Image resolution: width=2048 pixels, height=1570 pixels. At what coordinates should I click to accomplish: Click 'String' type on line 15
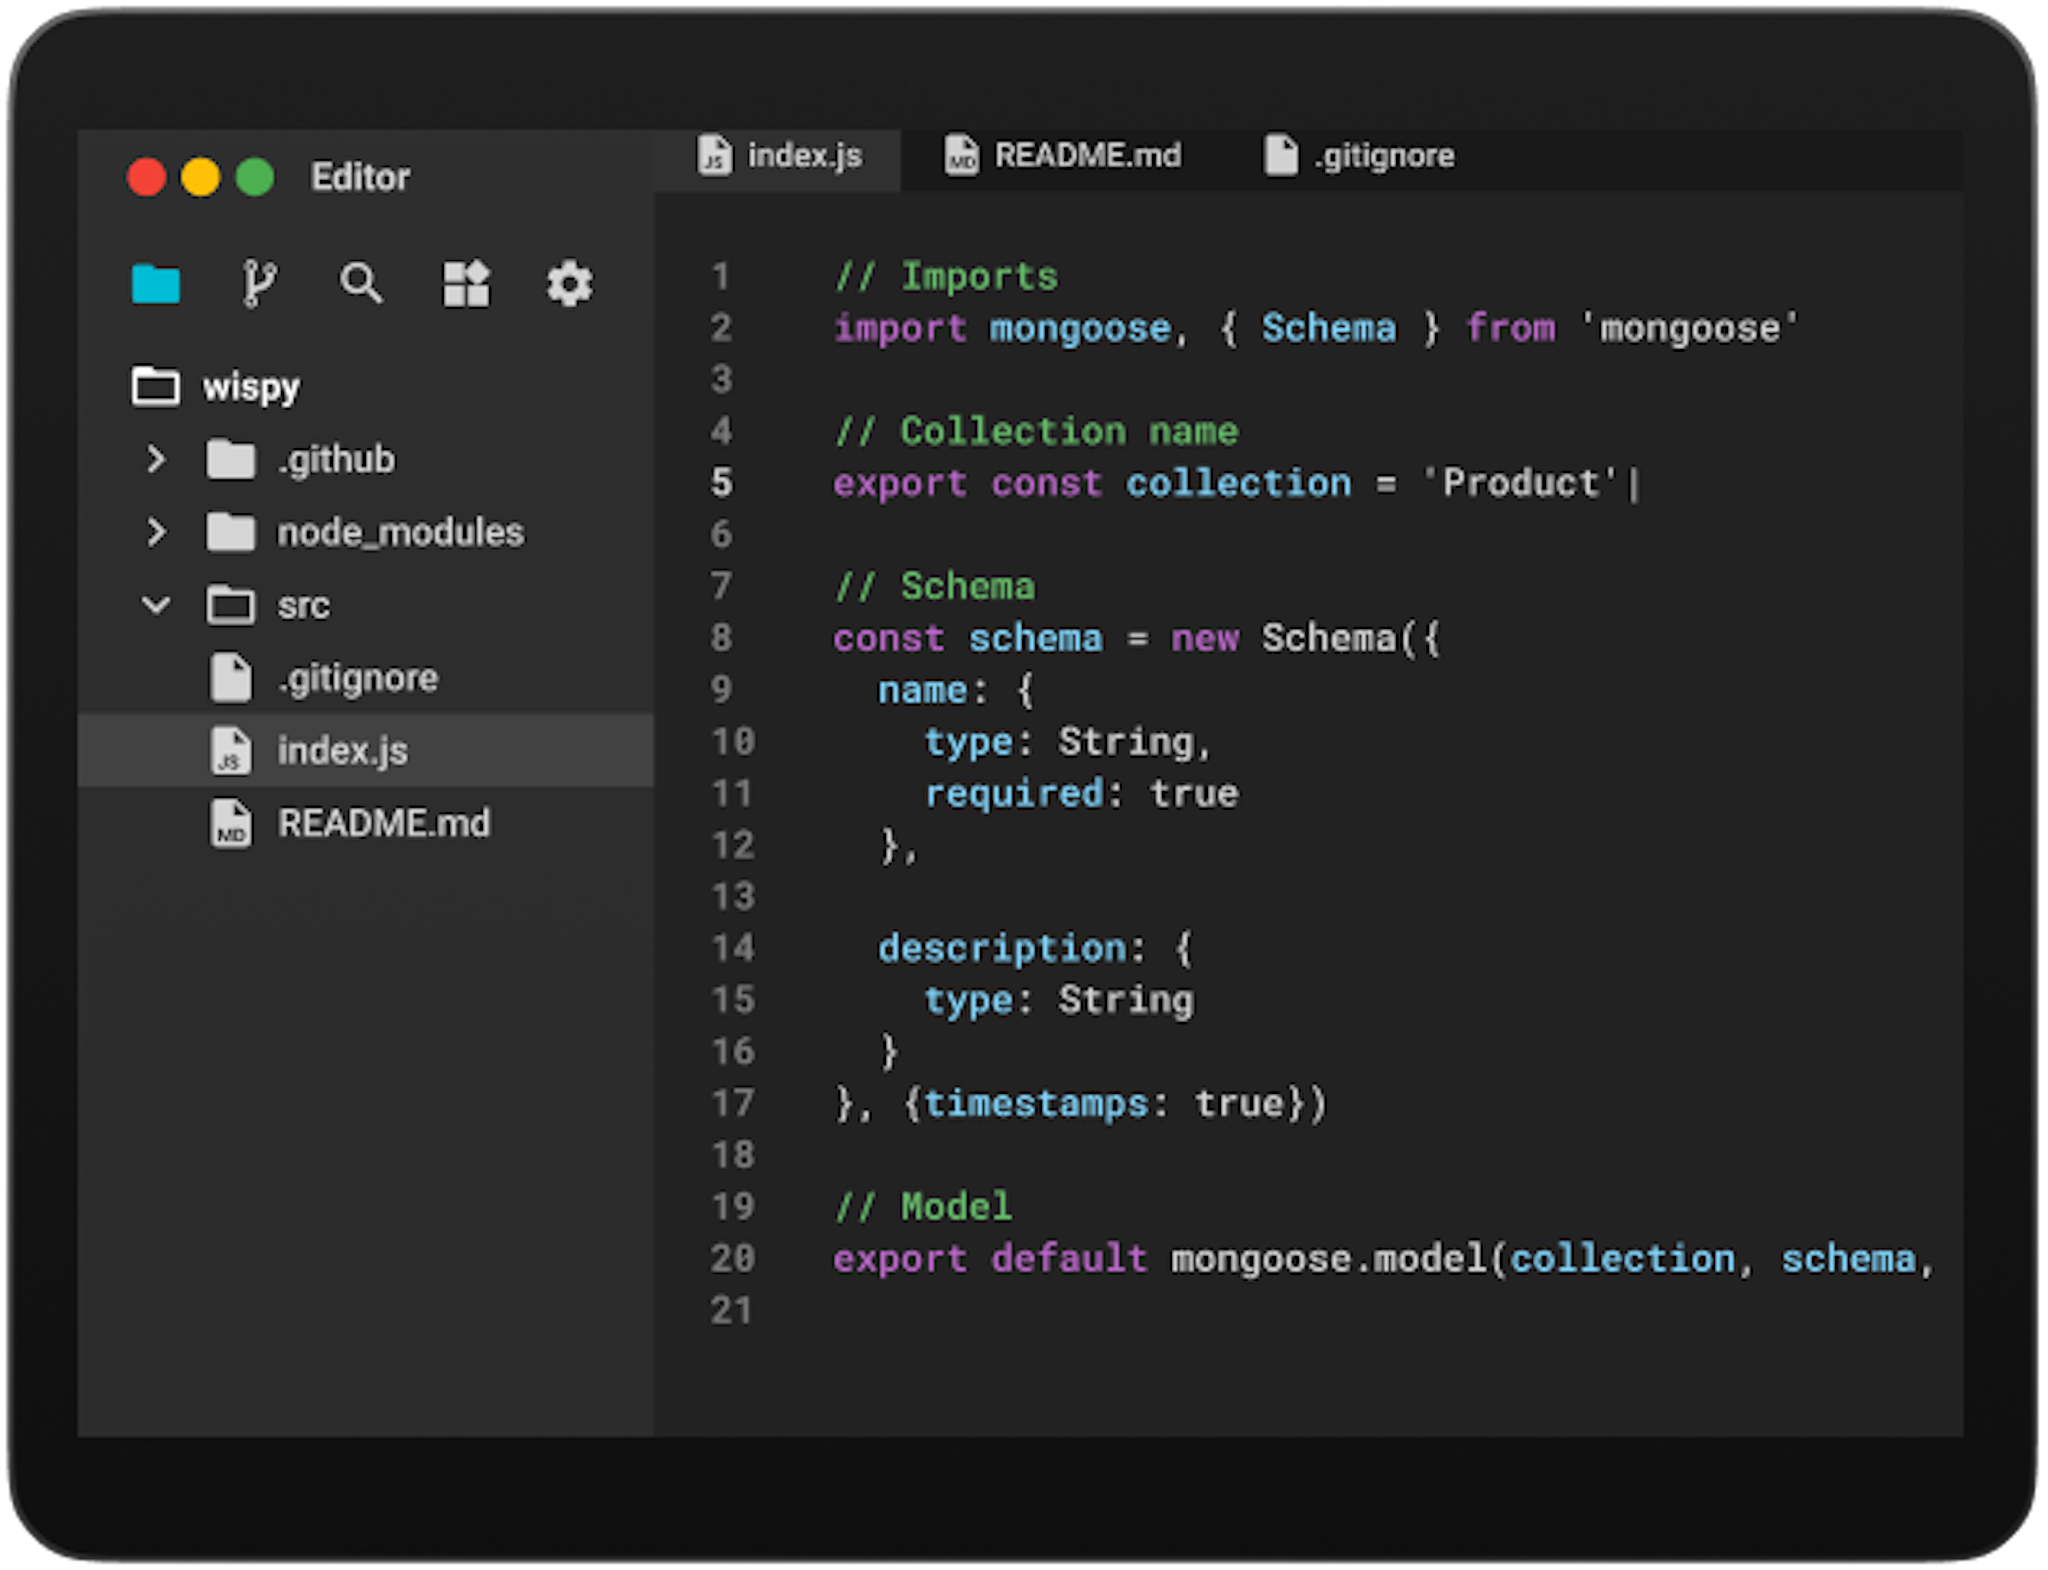(1126, 1000)
